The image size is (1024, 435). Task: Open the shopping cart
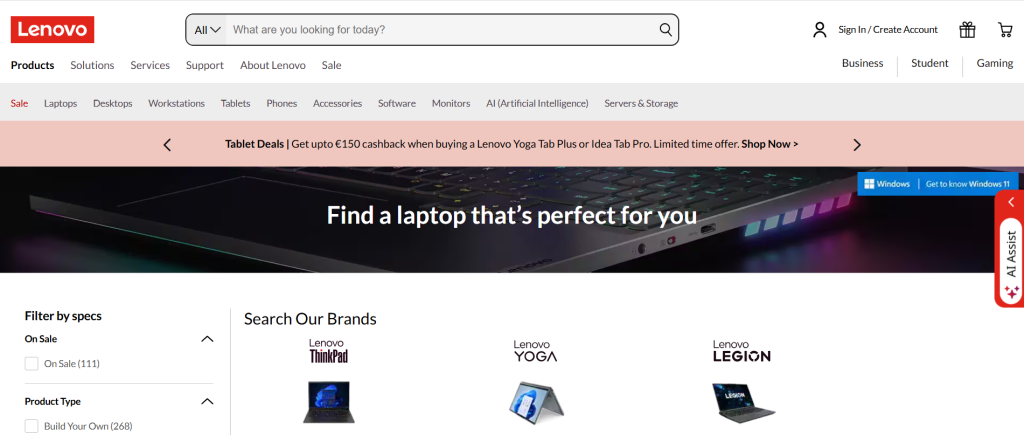point(1005,29)
